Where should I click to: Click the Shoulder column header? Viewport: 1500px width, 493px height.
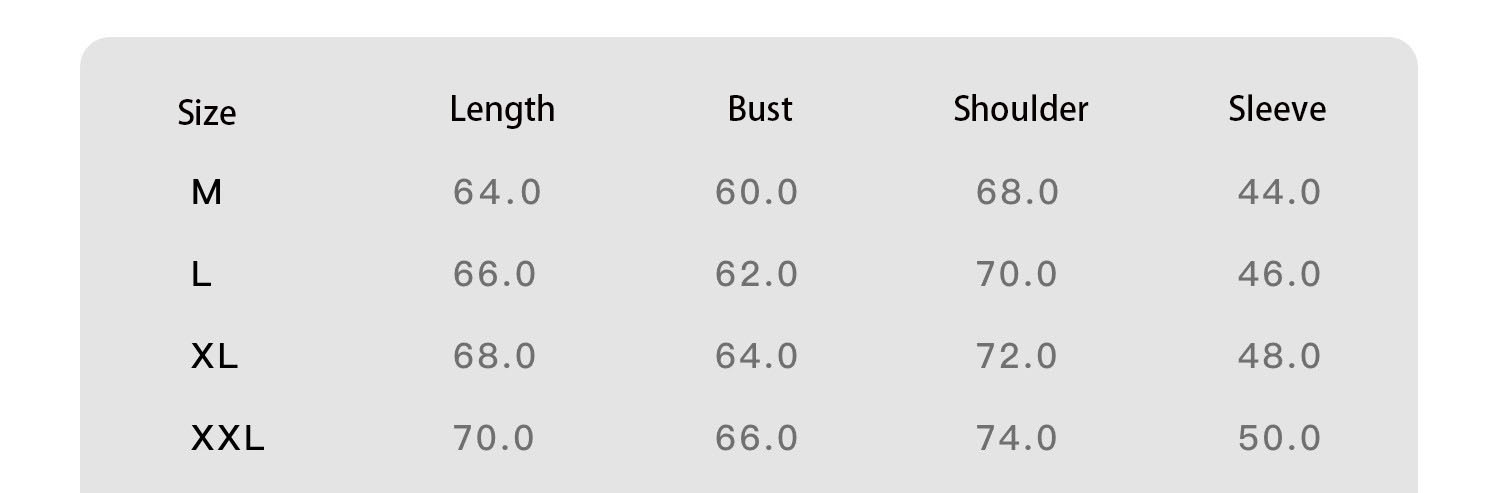point(1020,109)
